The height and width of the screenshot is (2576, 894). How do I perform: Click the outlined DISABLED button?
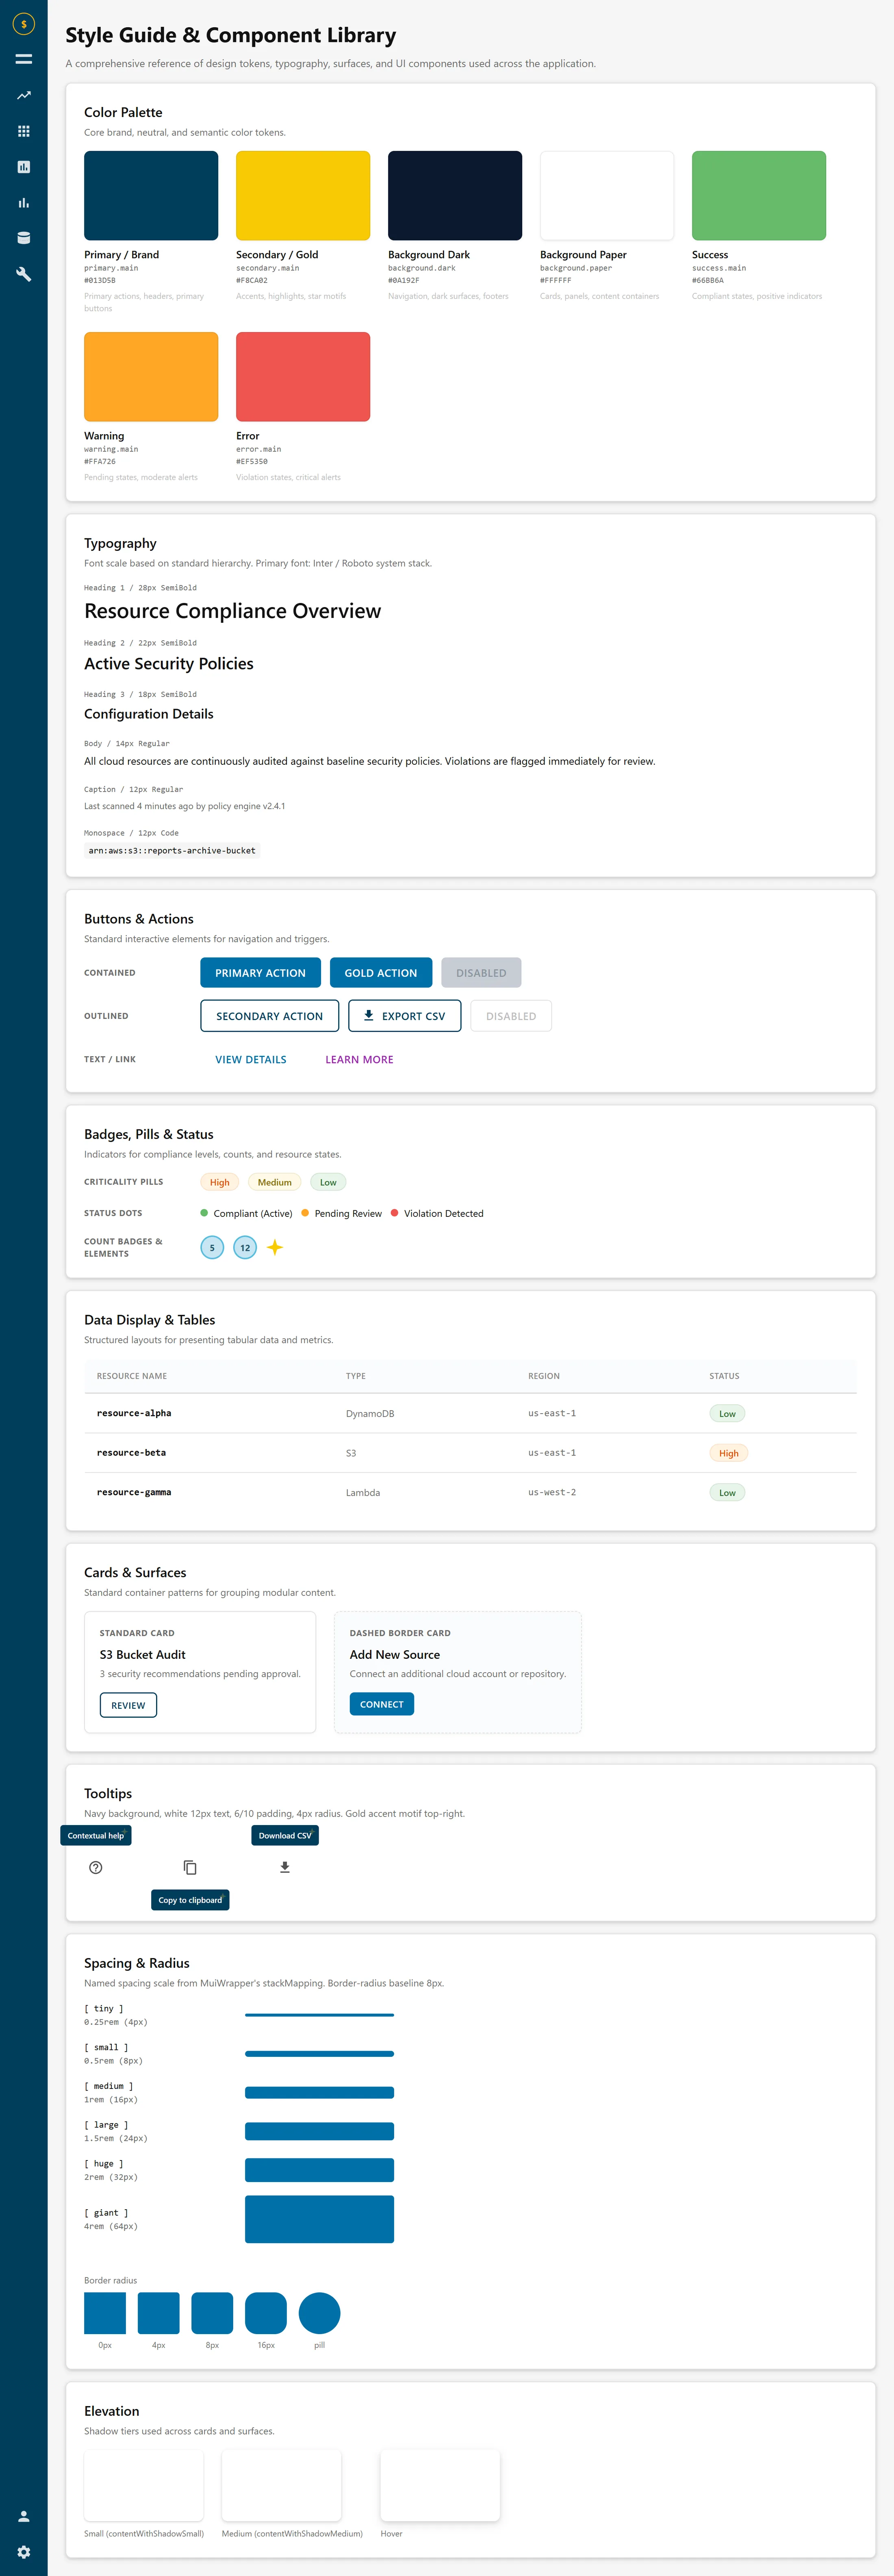511,1015
